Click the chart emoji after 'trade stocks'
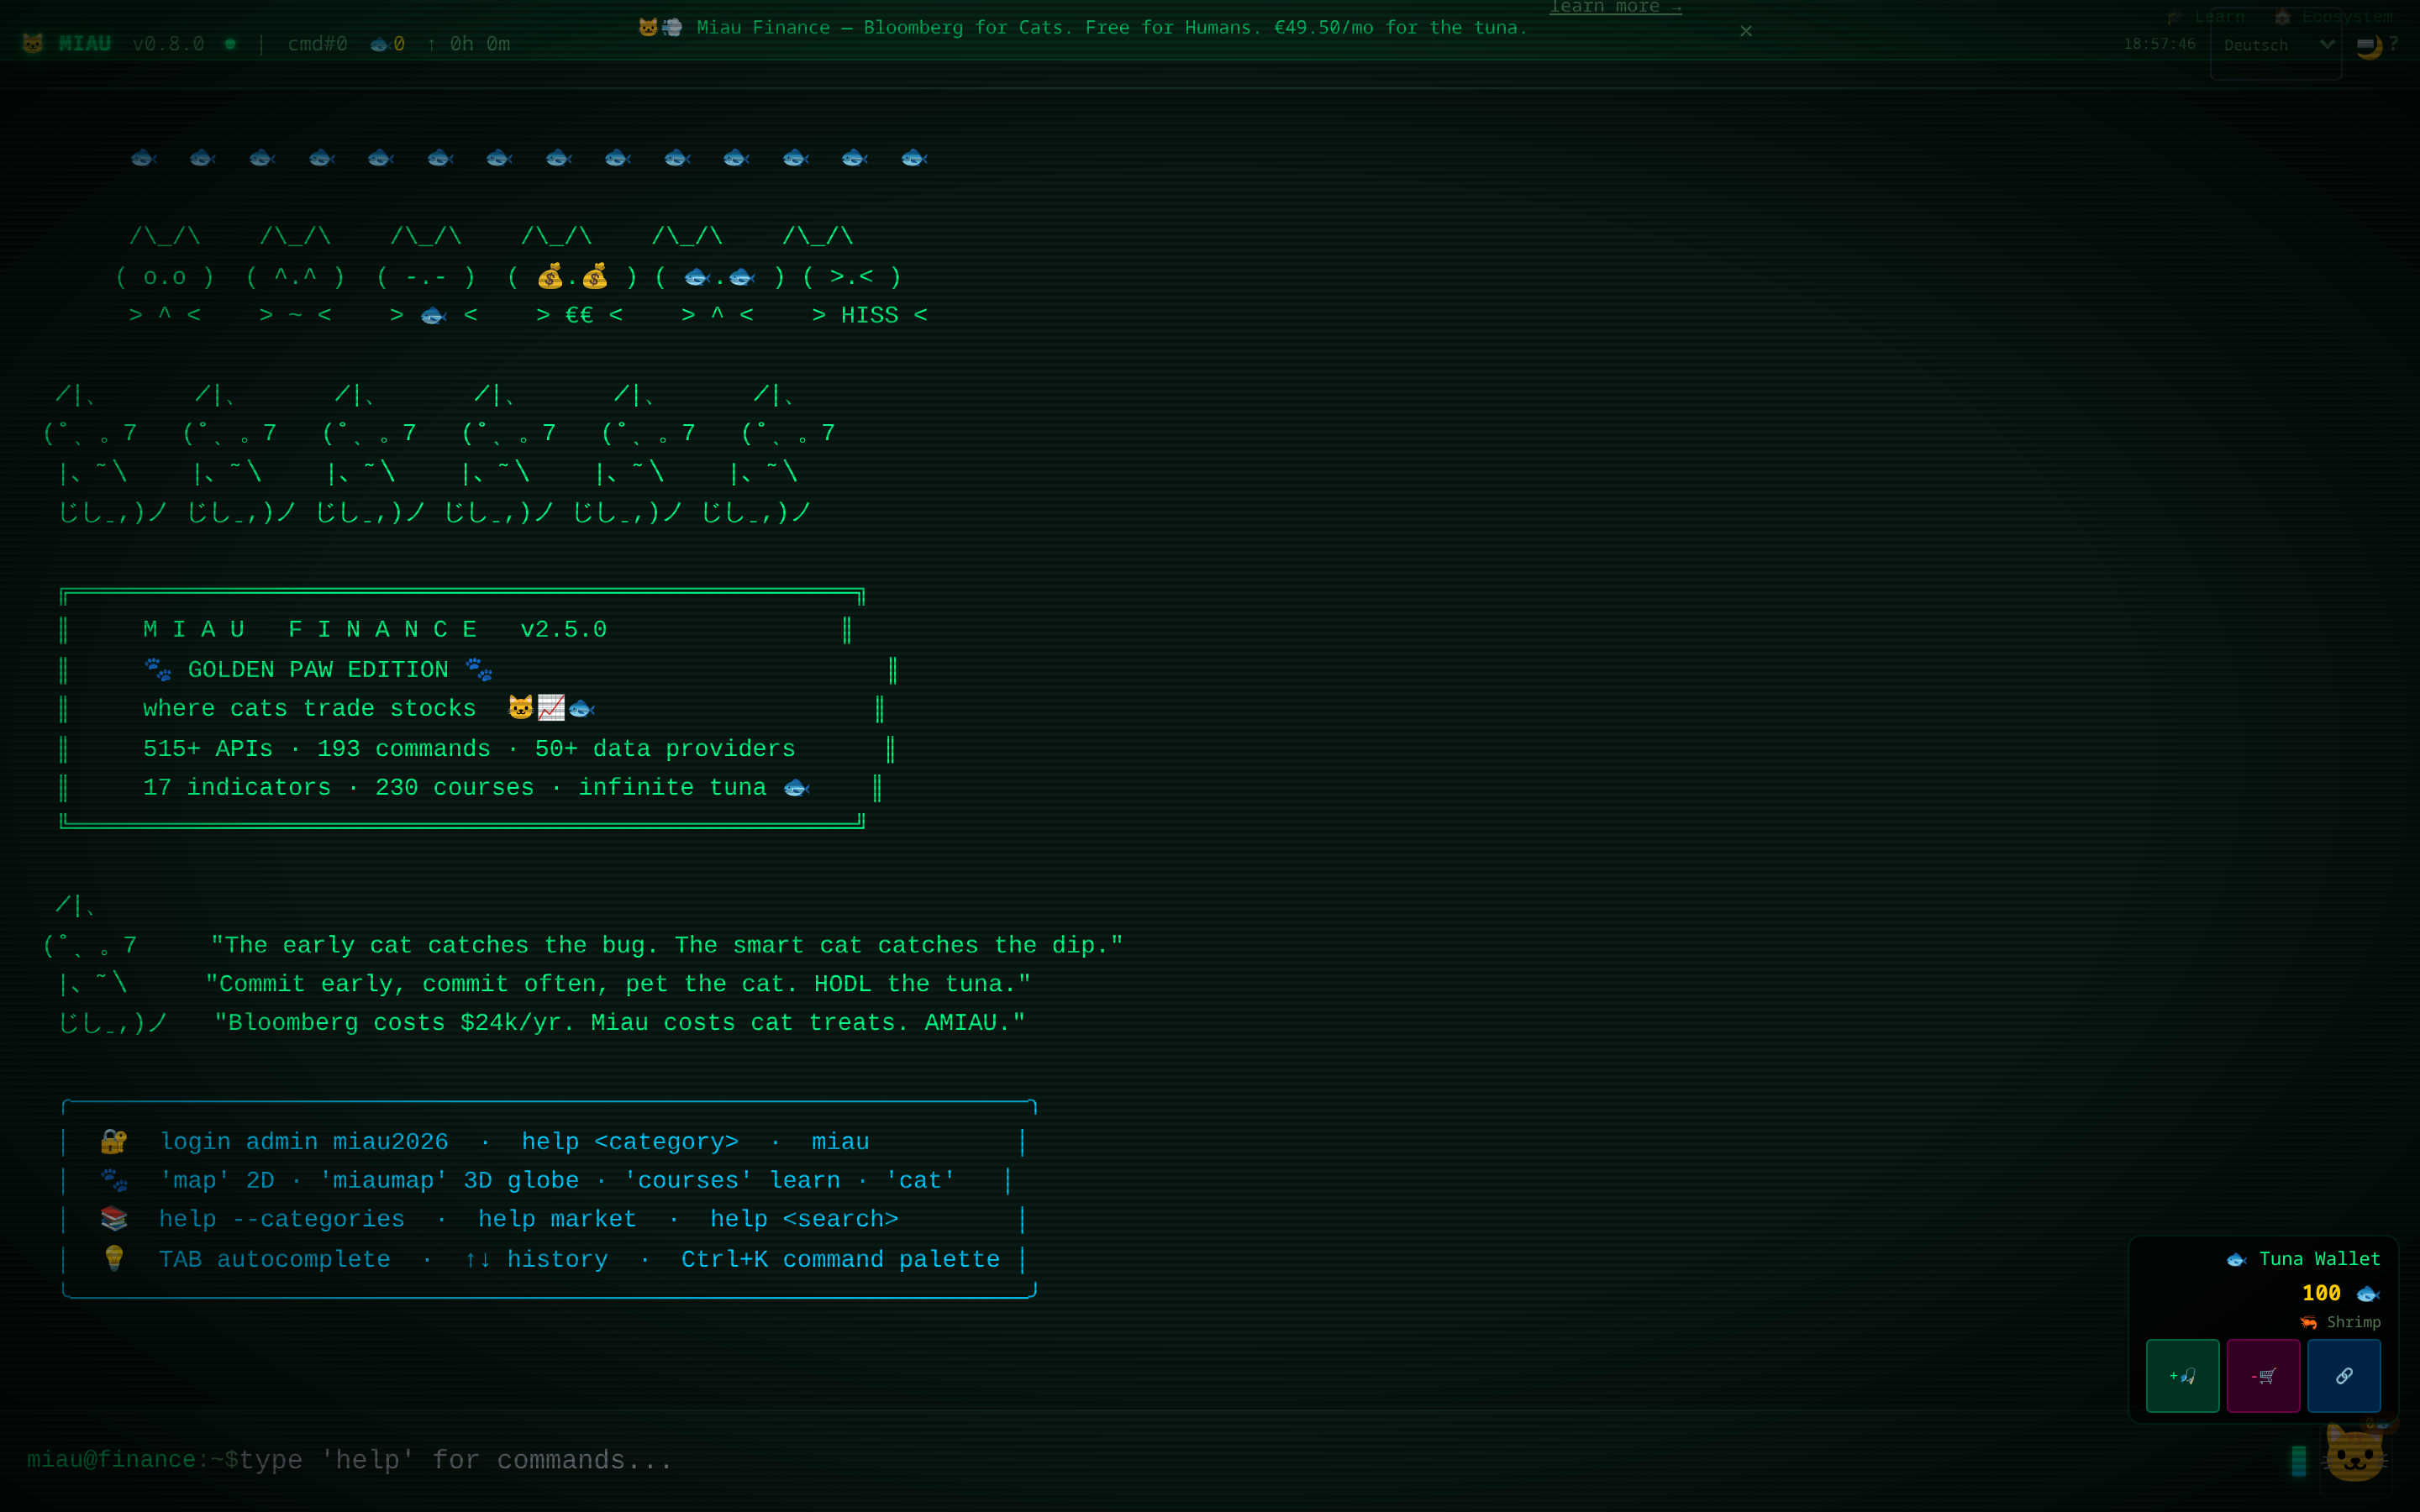The width and height of the screenshot is (2420, 1512). click(551, 708)
